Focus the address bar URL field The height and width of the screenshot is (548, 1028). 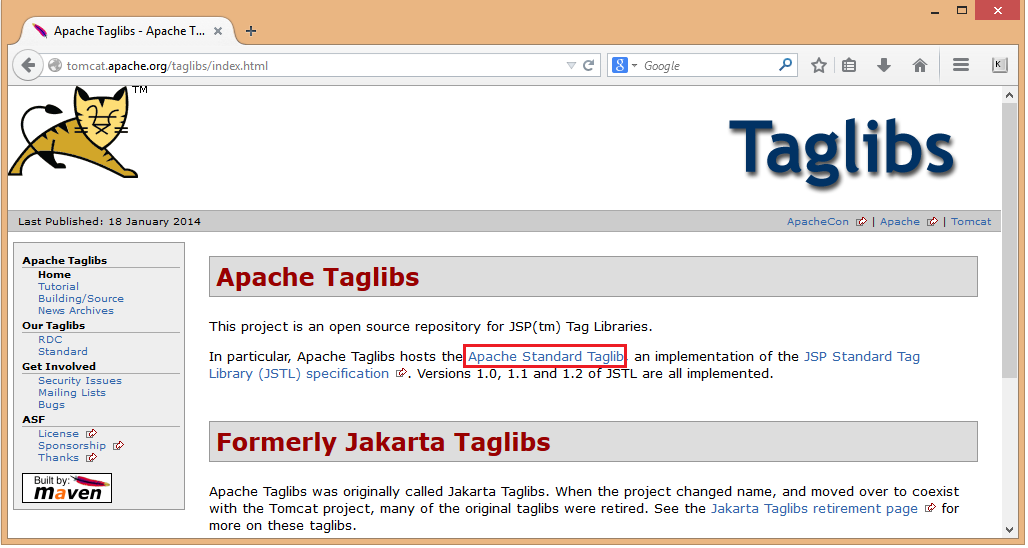(315, 66)
